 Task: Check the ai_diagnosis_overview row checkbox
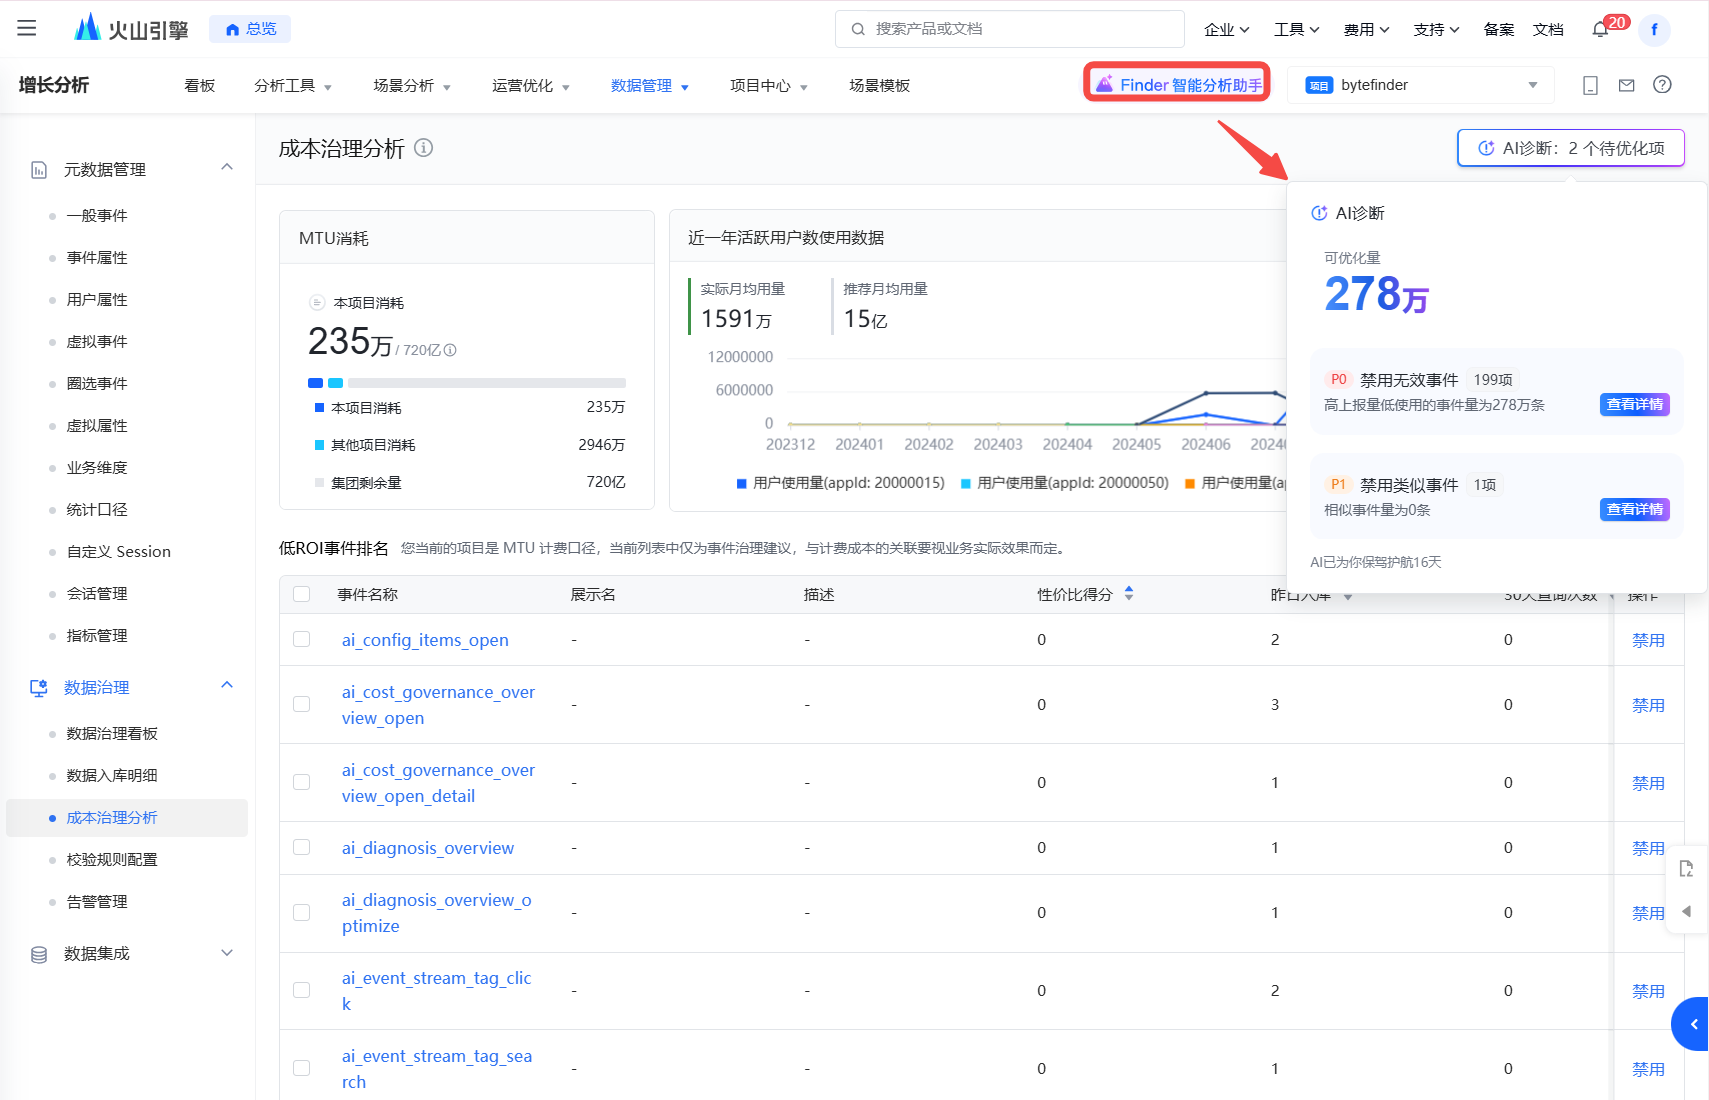pyautogui.click(x=301, y=847)
